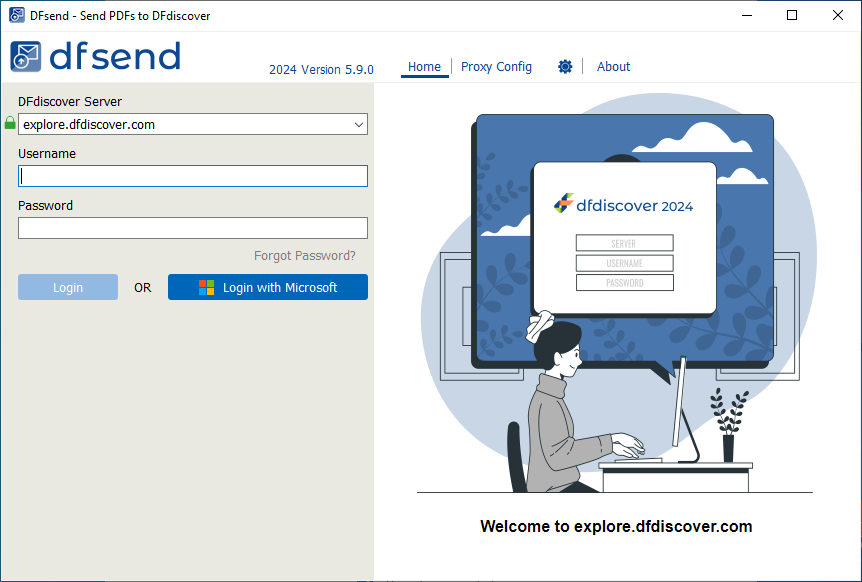Click the dfsend envelope logo icon

point(25,56)
